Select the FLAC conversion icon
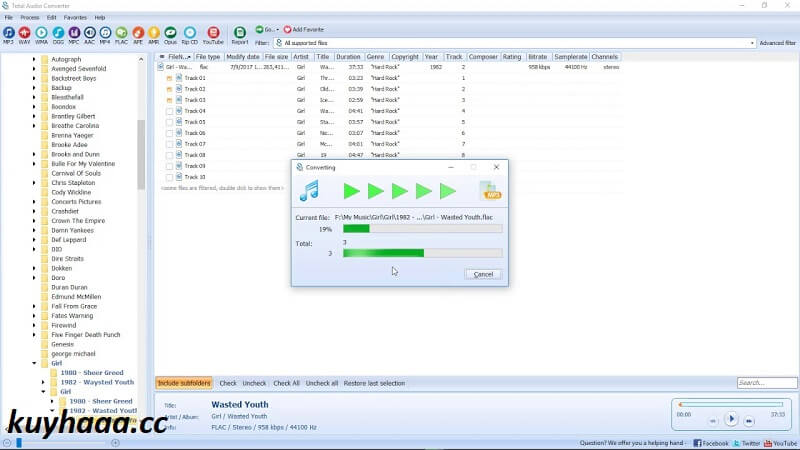This screenshot has height=450, width=800. click(x=121, y=35)
